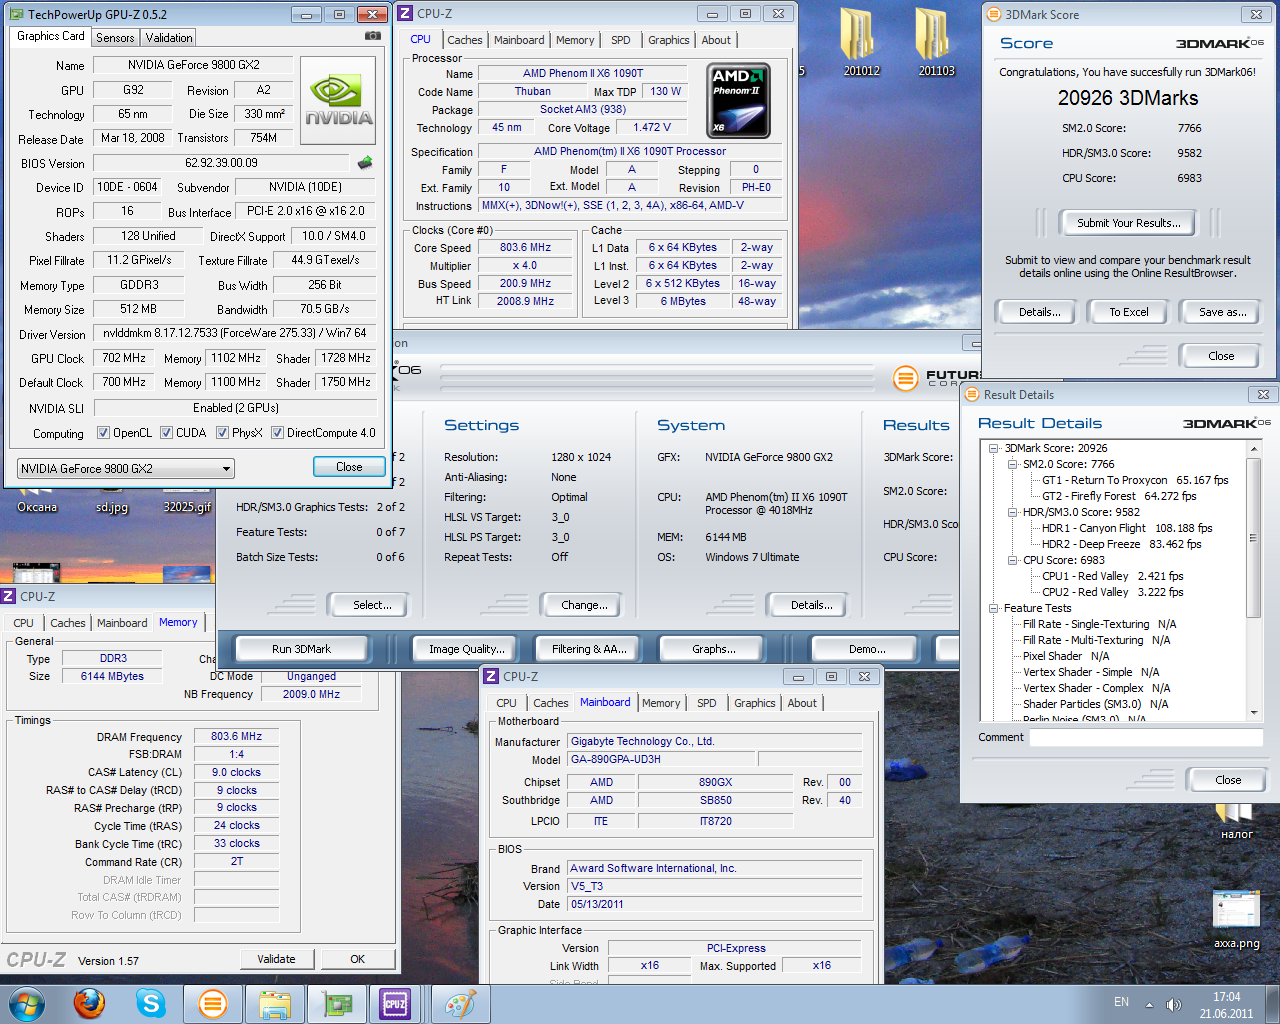Click Submit Your Results button

pyautogui.click(x=1129, y=223)
